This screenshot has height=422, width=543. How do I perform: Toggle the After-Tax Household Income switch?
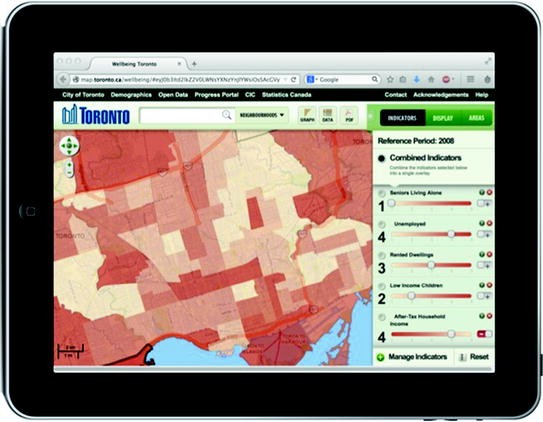[484, 334]
